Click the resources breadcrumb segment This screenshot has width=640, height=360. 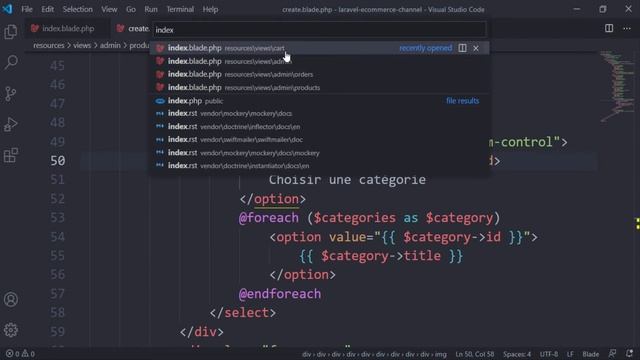coord(49,45)
